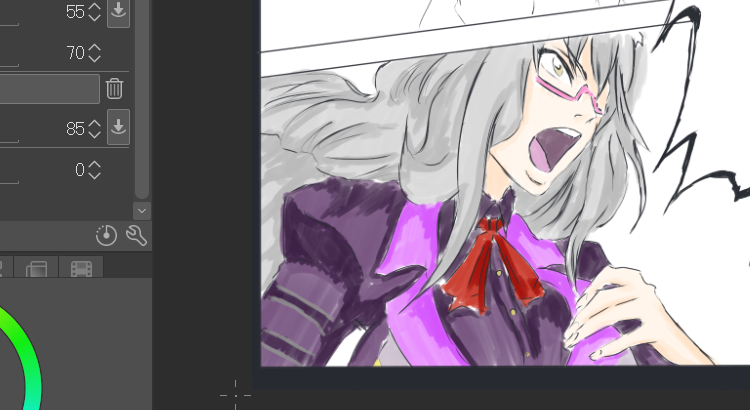Increase the 55 value with up arrow
Viewport: 750px width, 410px height.
[95, 7]
